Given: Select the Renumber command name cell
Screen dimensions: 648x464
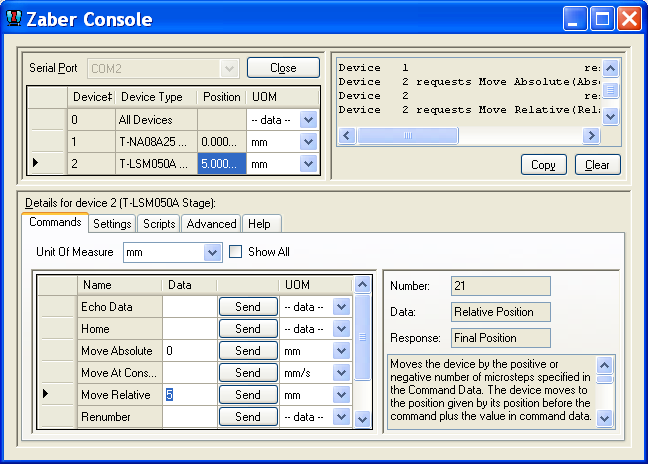Looking at the screenshot, I should coord(120,417).
